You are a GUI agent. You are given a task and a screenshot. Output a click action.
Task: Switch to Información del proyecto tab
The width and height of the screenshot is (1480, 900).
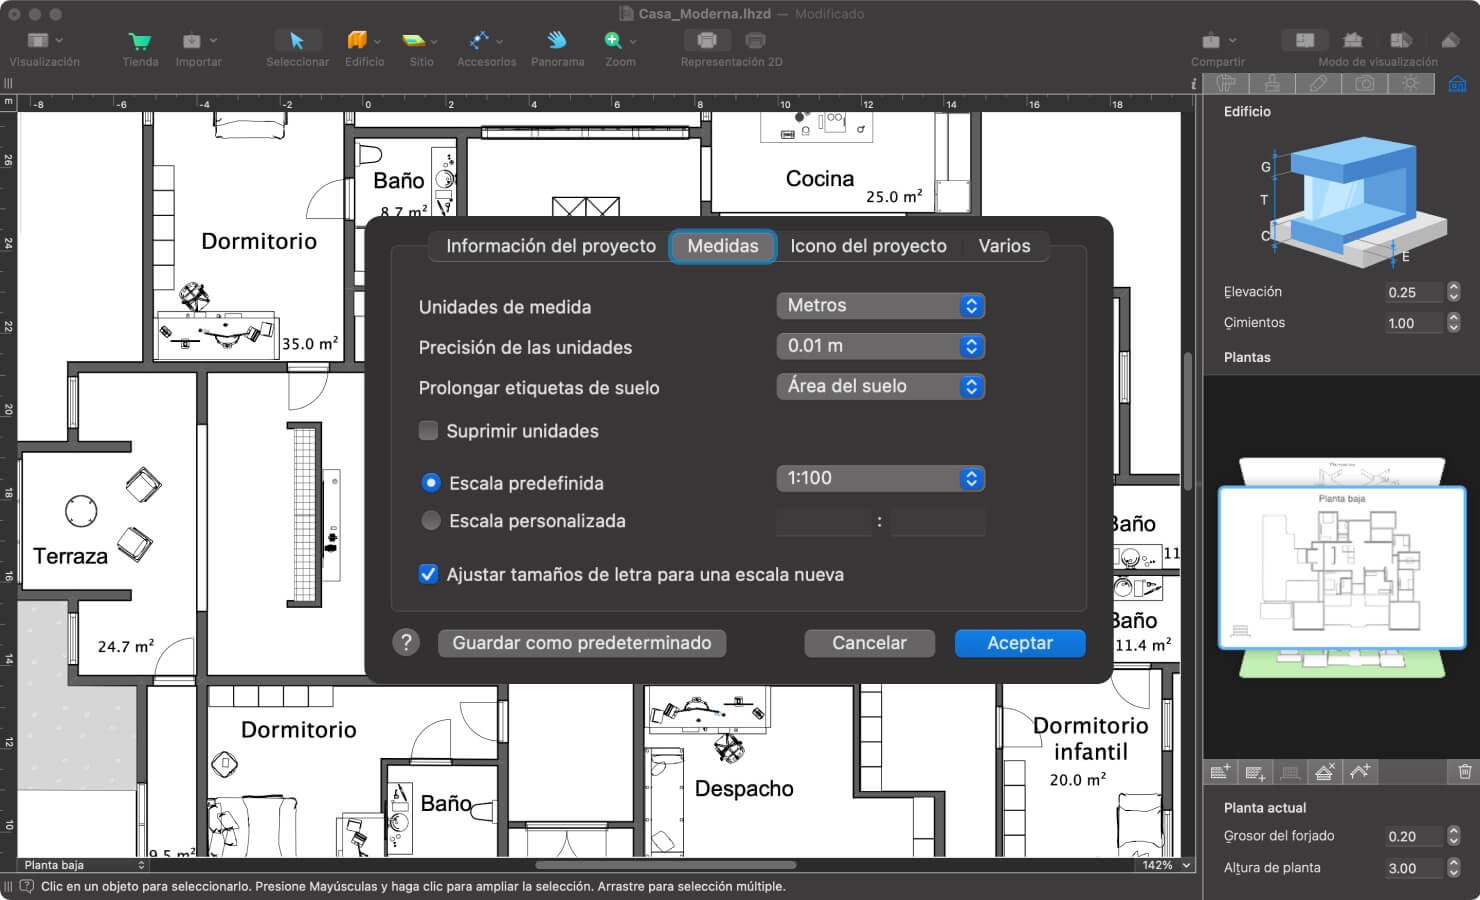tap(551, 246)
